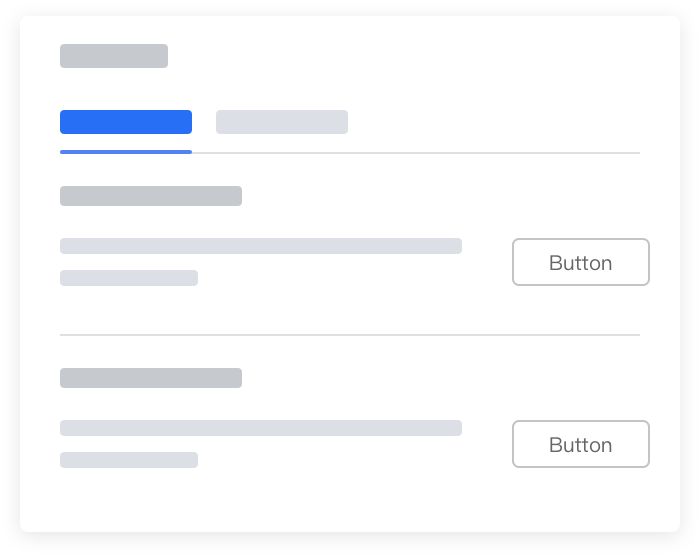Click the empty white area below the second section
The height and width of the screenshot is (556, 700).
click(350, 500)
